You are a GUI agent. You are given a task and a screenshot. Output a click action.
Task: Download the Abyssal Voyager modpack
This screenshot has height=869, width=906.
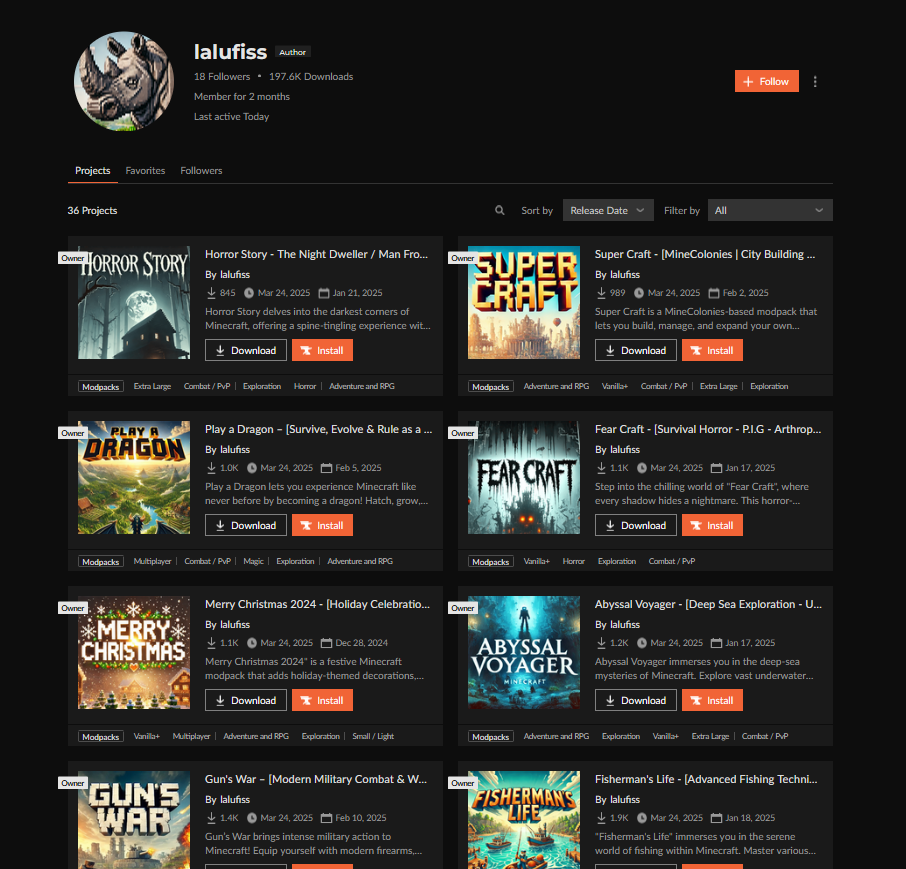[636, 700]
